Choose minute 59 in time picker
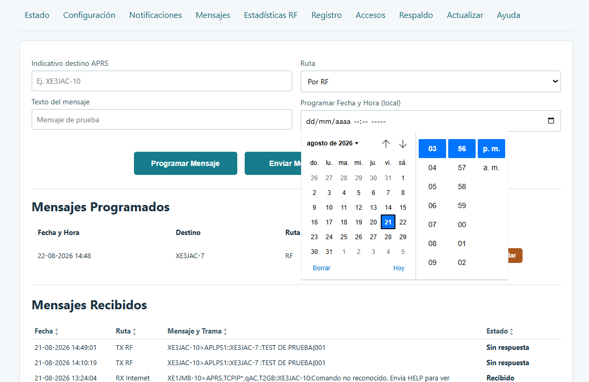This screenshot has height=382, width=589. [x=462, y=205]
